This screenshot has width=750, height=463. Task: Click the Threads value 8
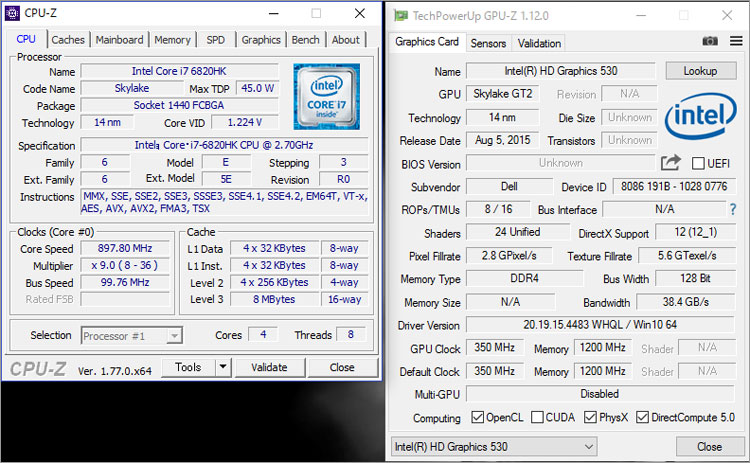click(x=351, y=334)
